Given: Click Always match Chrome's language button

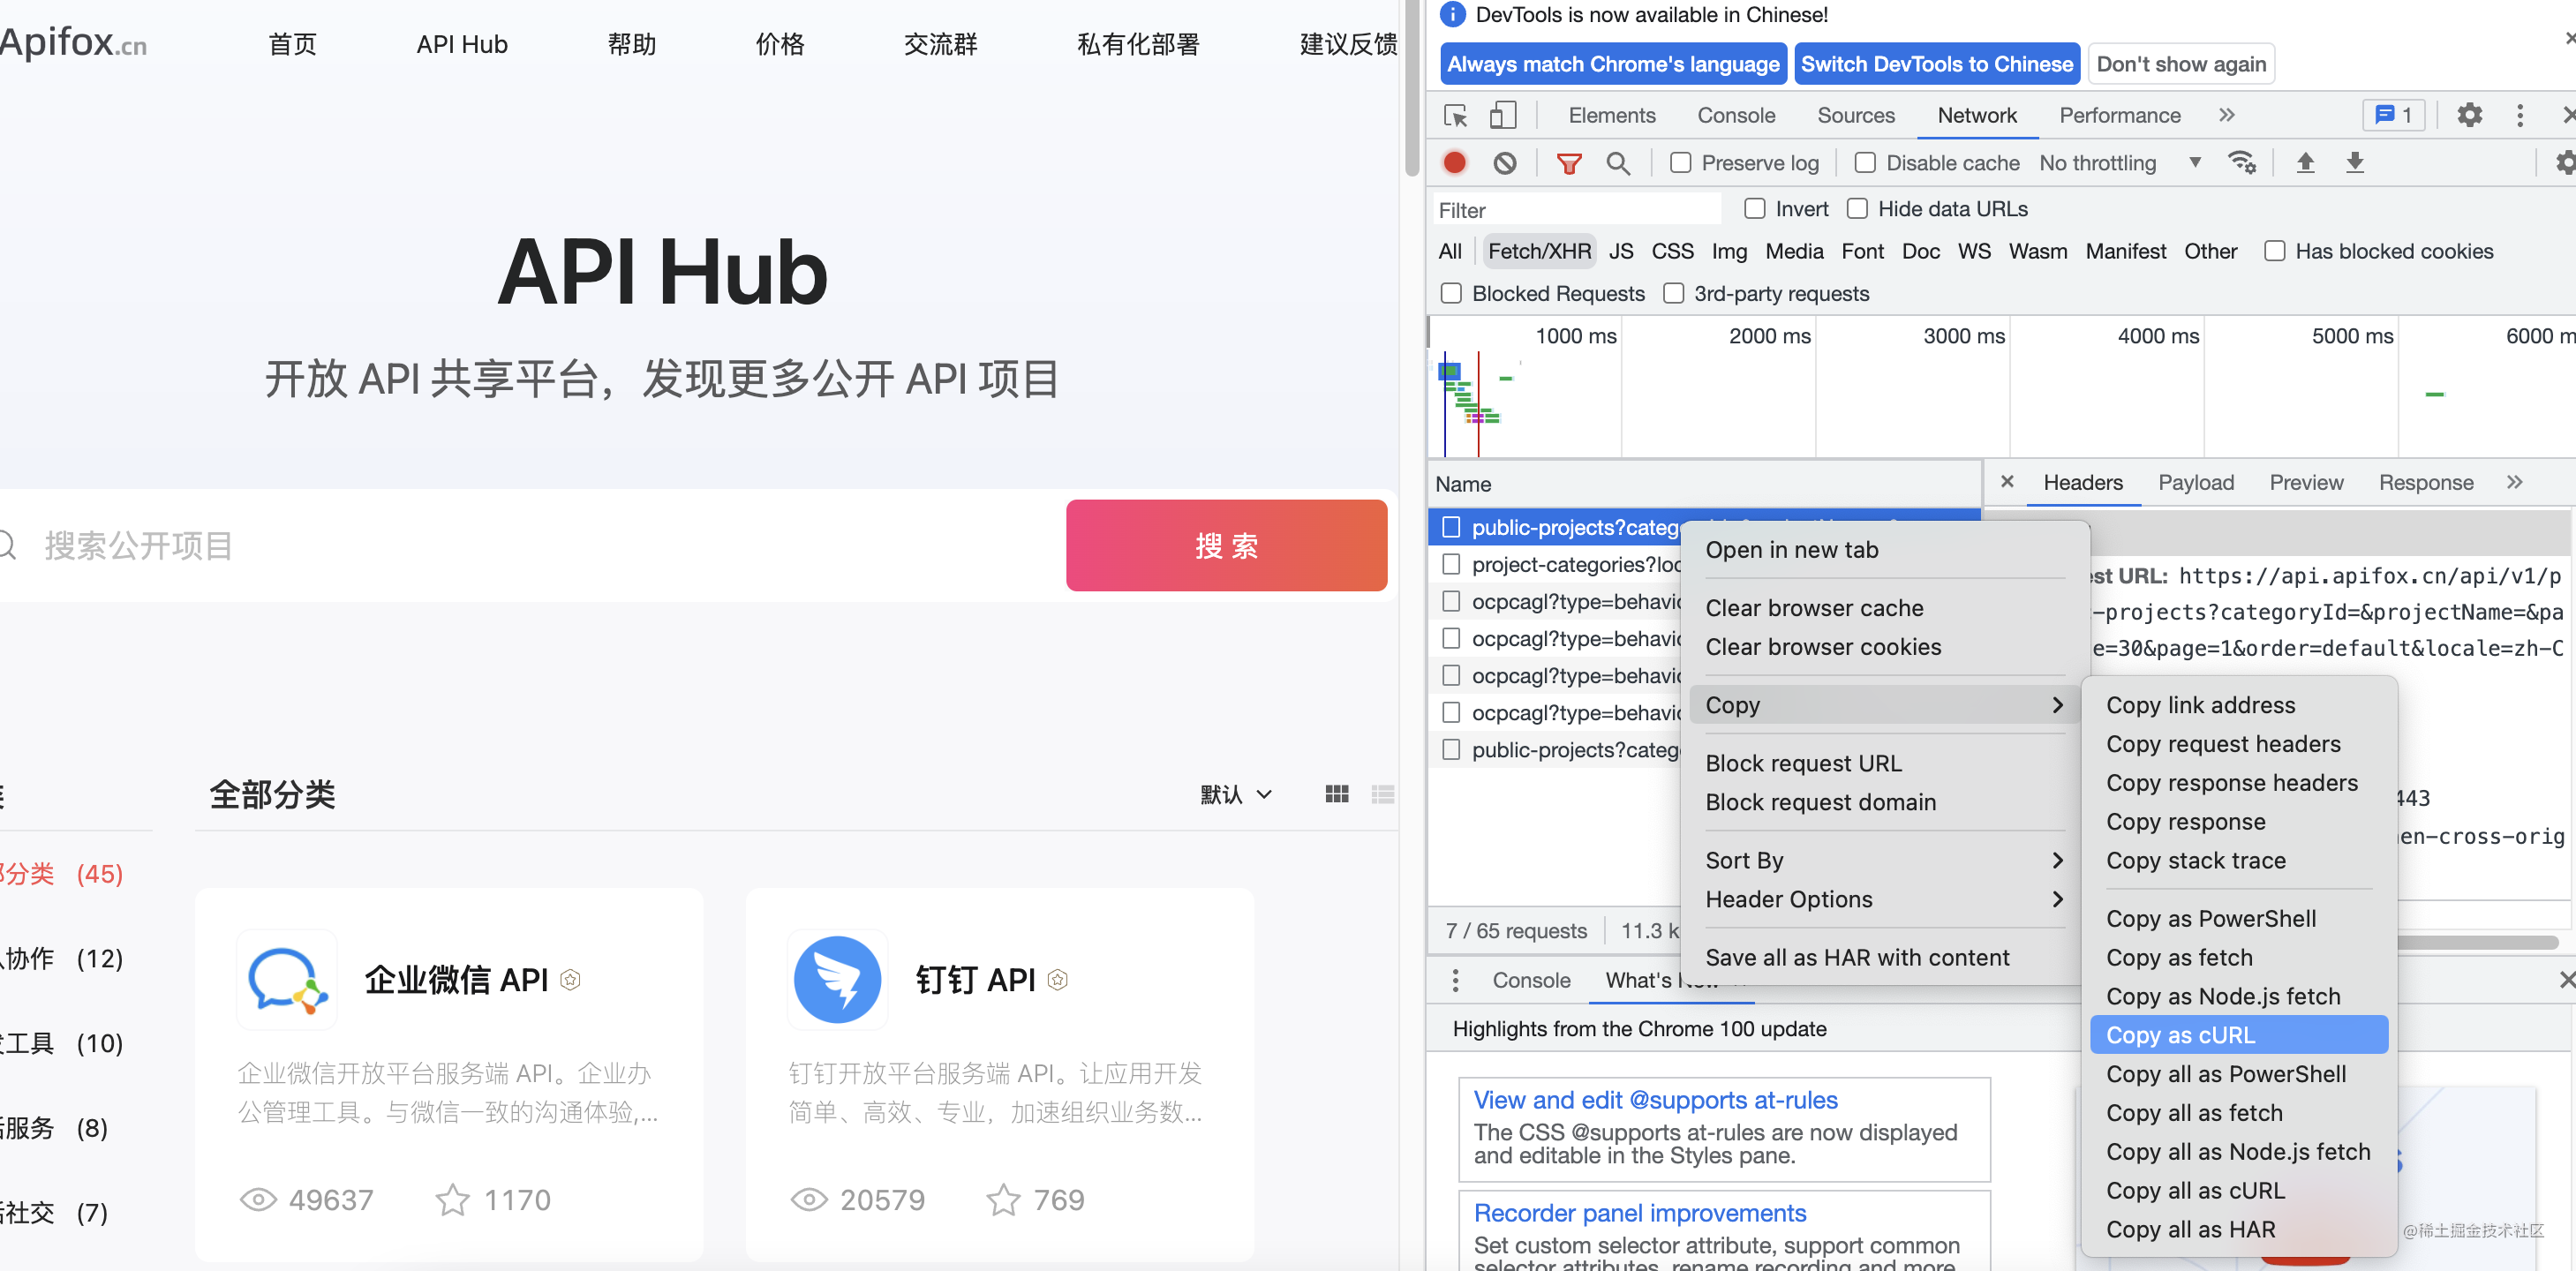Looking at the screenshot, I should point(1613,64).
